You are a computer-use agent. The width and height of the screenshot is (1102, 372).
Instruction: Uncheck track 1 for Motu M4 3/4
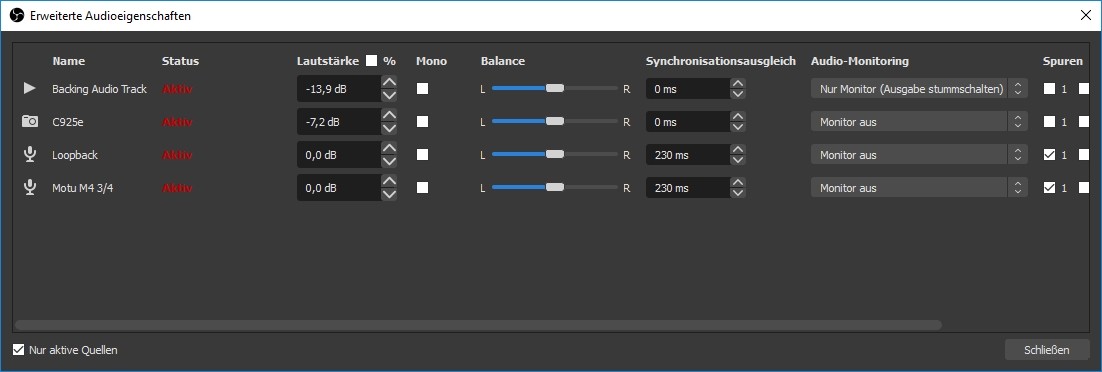click(x=1049, y=188)
